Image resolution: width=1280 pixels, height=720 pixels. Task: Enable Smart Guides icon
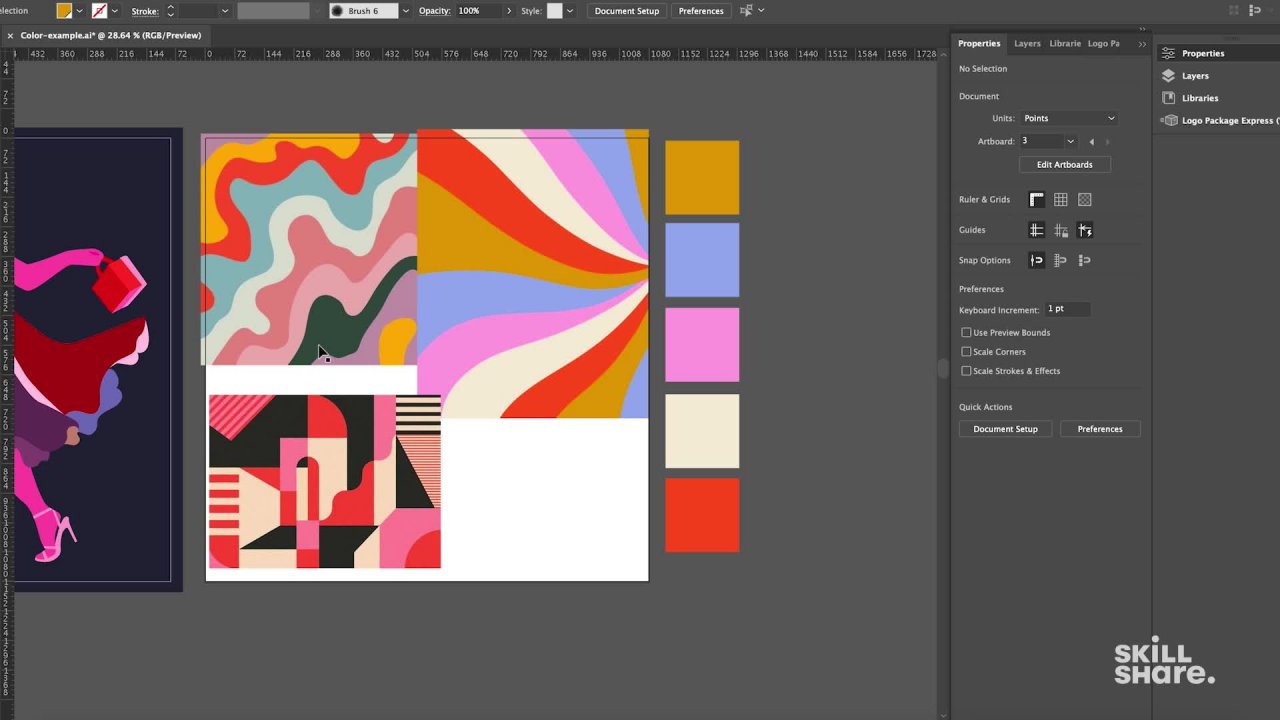tap(1085, 230)
